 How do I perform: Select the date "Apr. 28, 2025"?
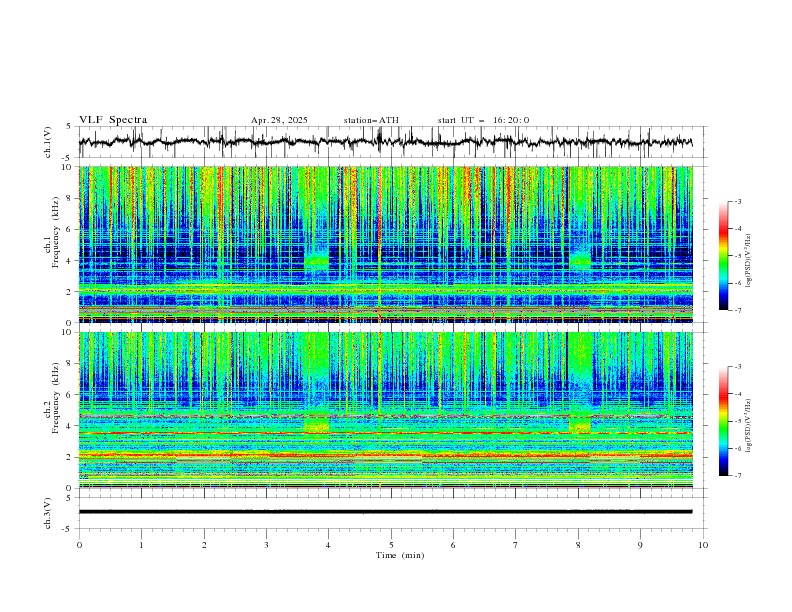(x=279, y=120)
